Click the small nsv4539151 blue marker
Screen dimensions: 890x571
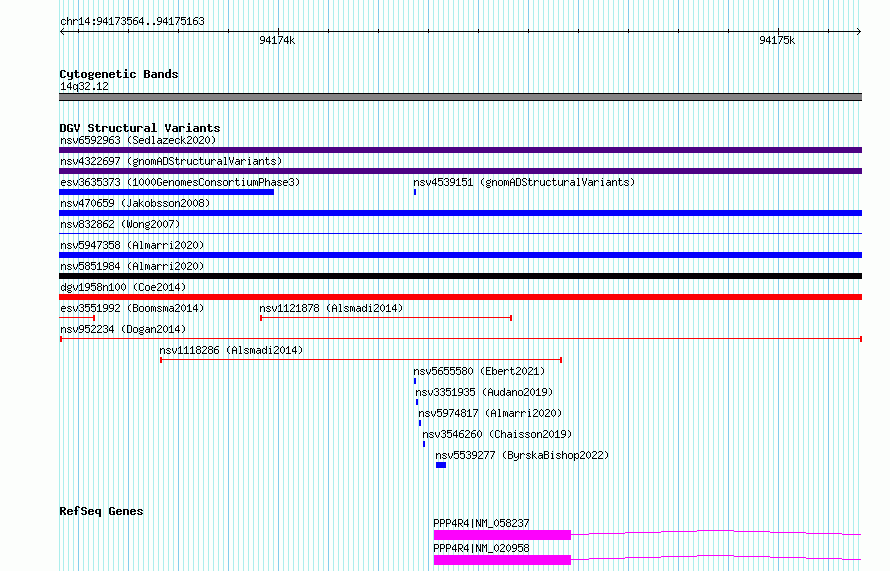[x=415, y=192]
